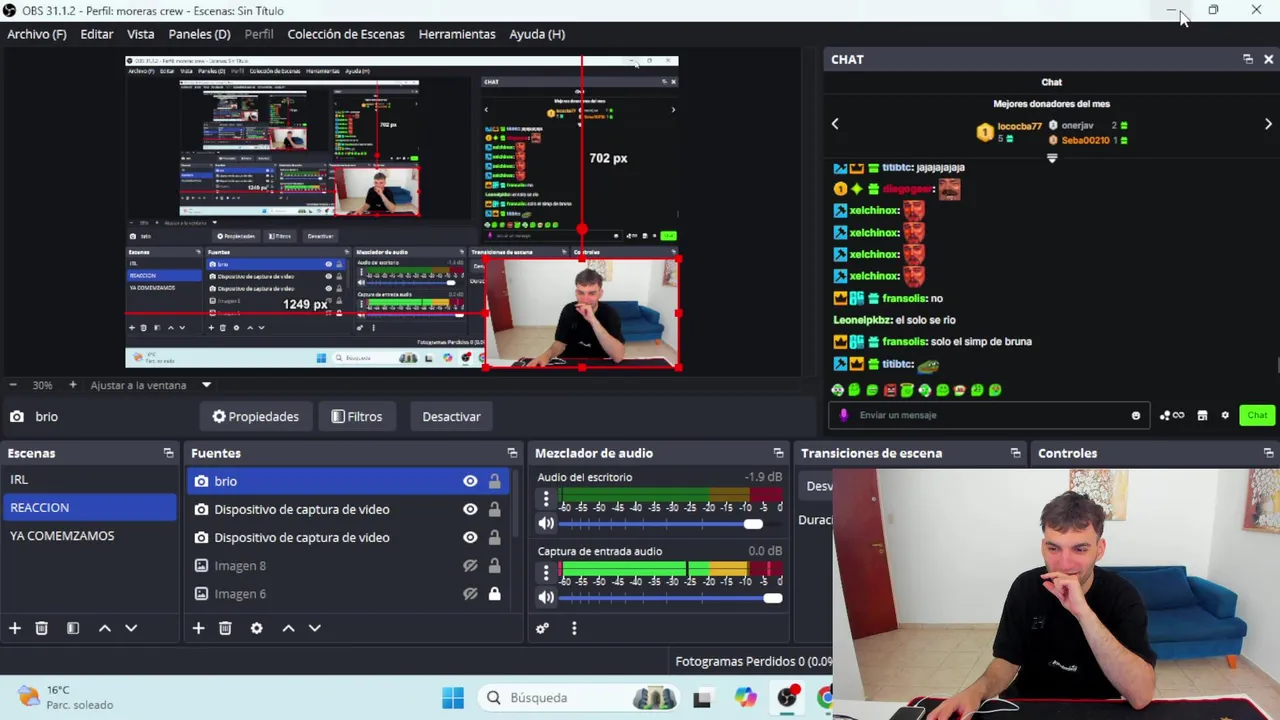This screenshot has width=1280, height=720.
Task: Open Herramientas menu
Action: click(x=457, y=34)
